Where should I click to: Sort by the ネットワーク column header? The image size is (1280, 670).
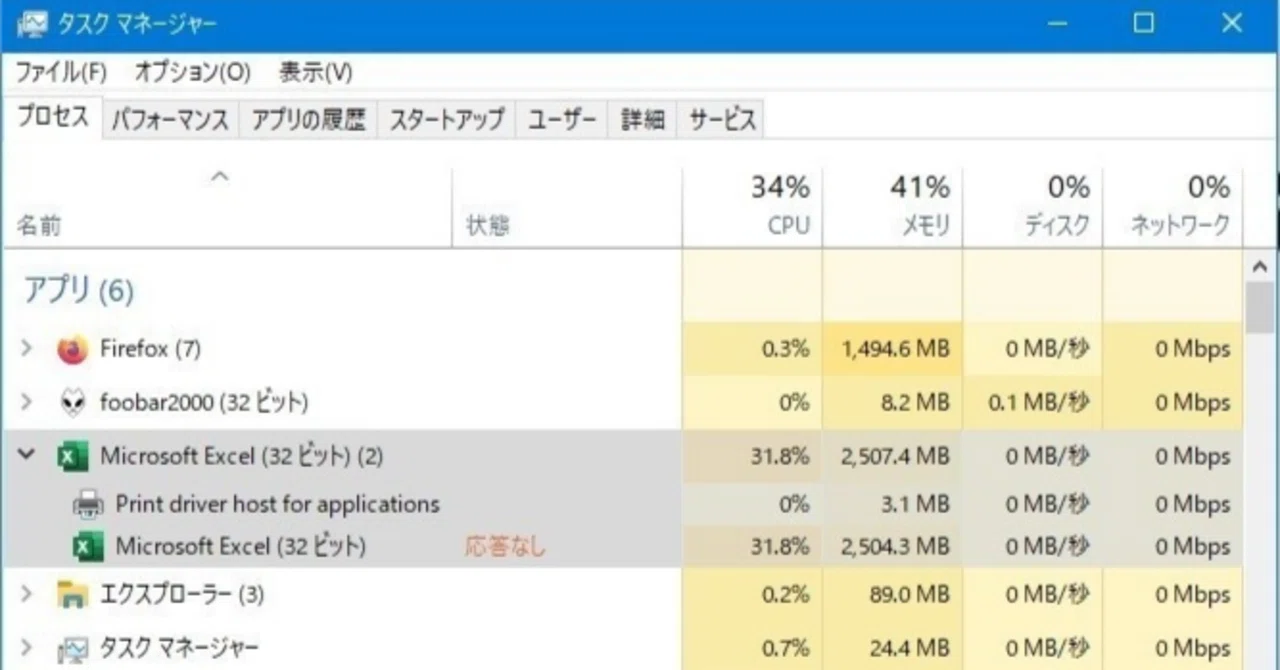tap(1172, 207)
